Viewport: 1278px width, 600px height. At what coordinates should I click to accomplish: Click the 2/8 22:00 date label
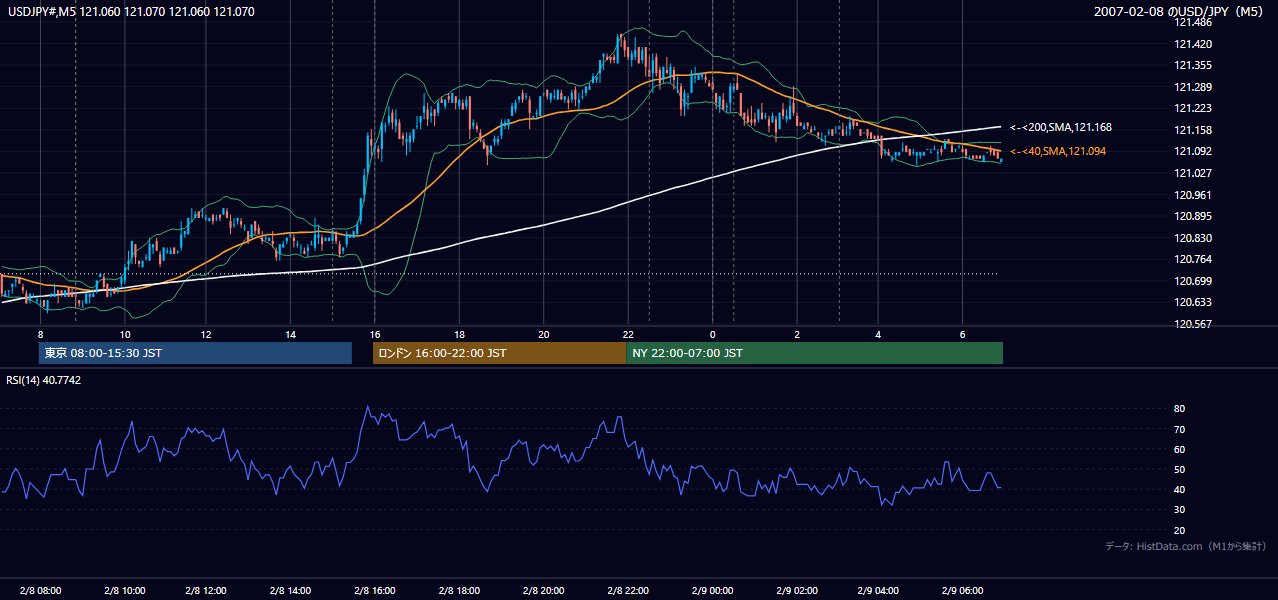629,589
